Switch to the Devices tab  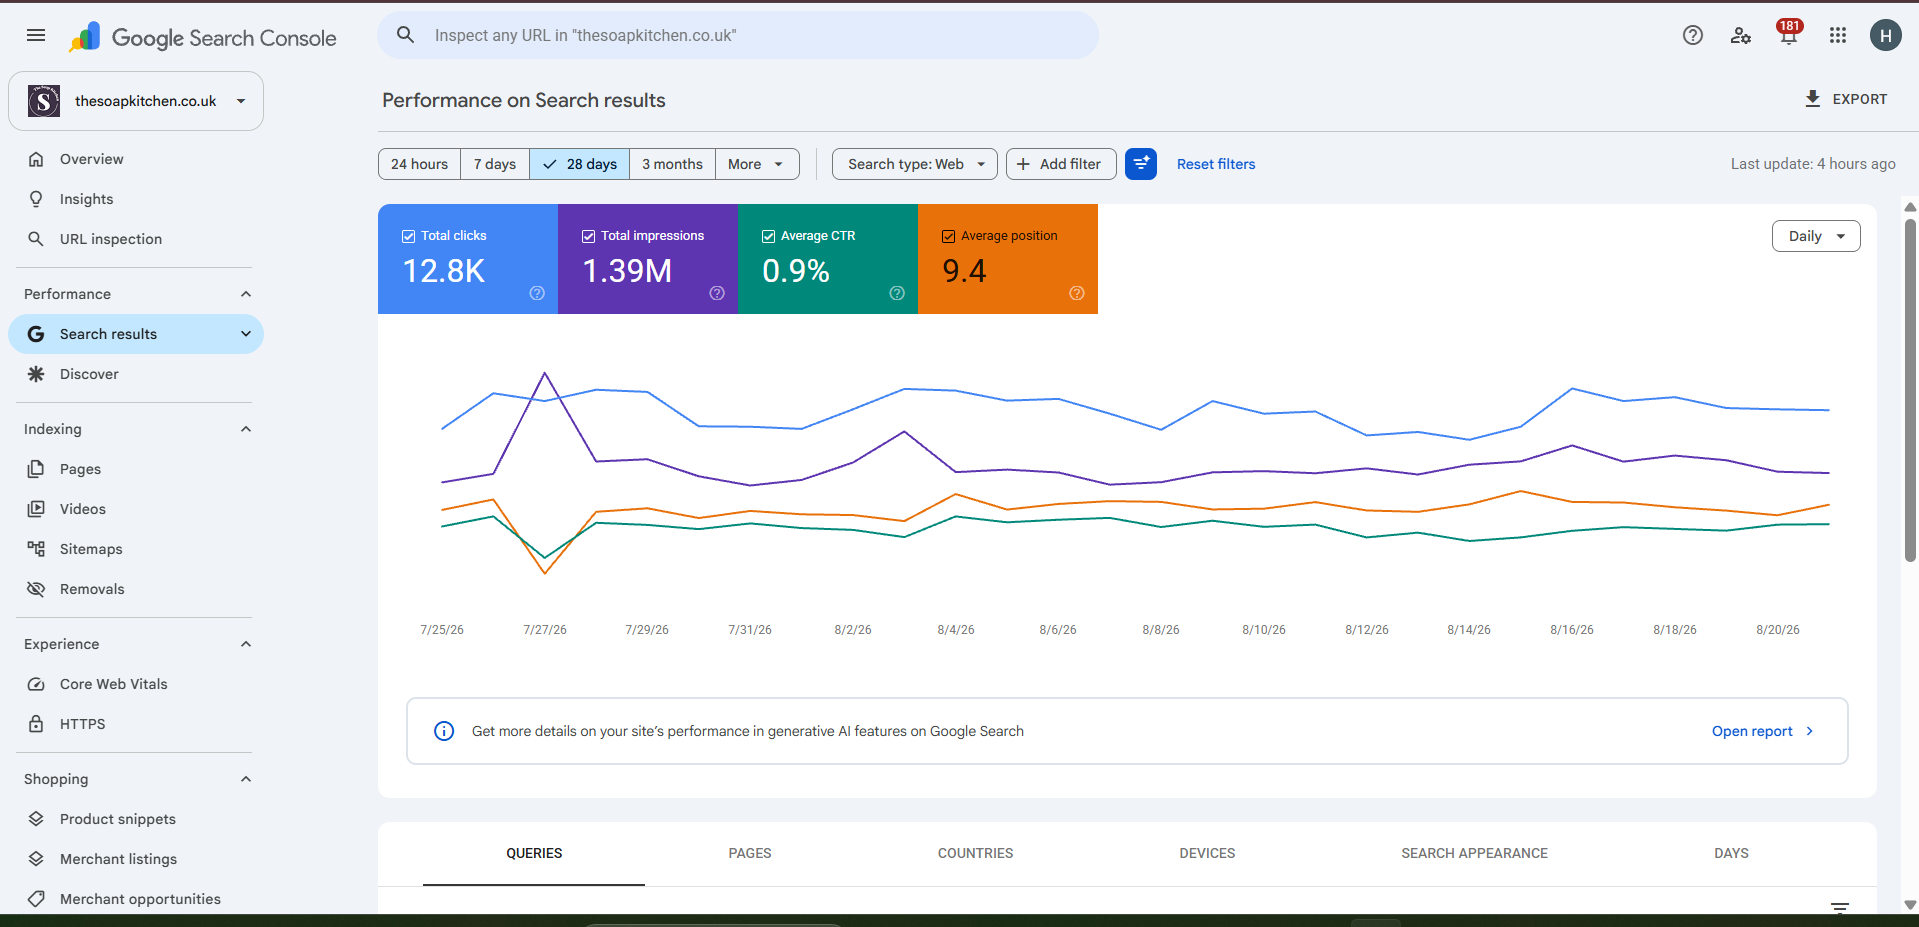[x=1207, y=853]
